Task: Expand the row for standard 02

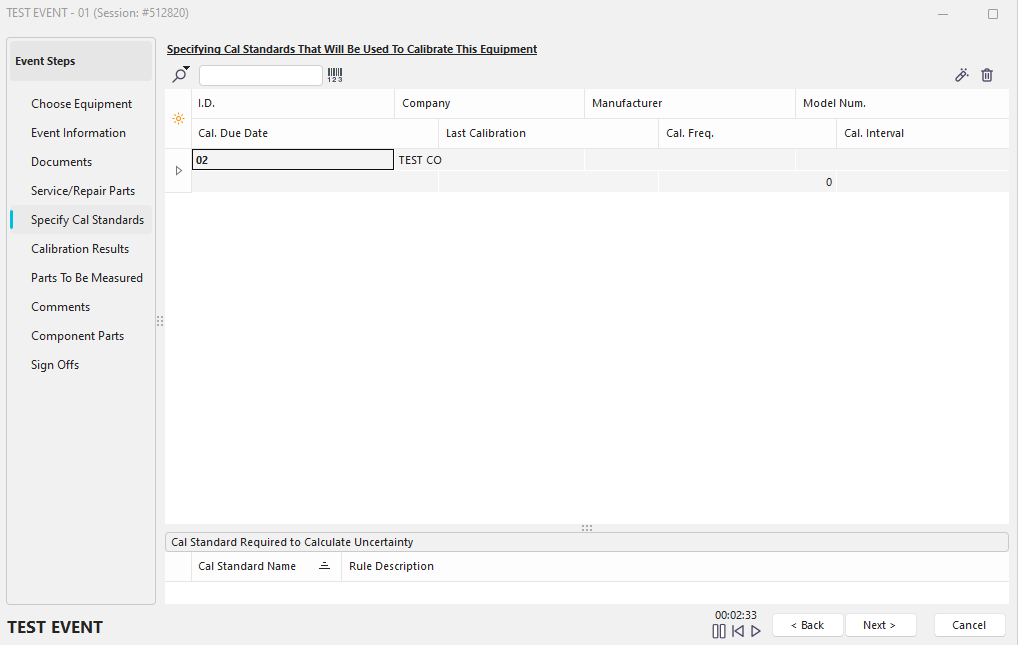Action: coord(179,171)
